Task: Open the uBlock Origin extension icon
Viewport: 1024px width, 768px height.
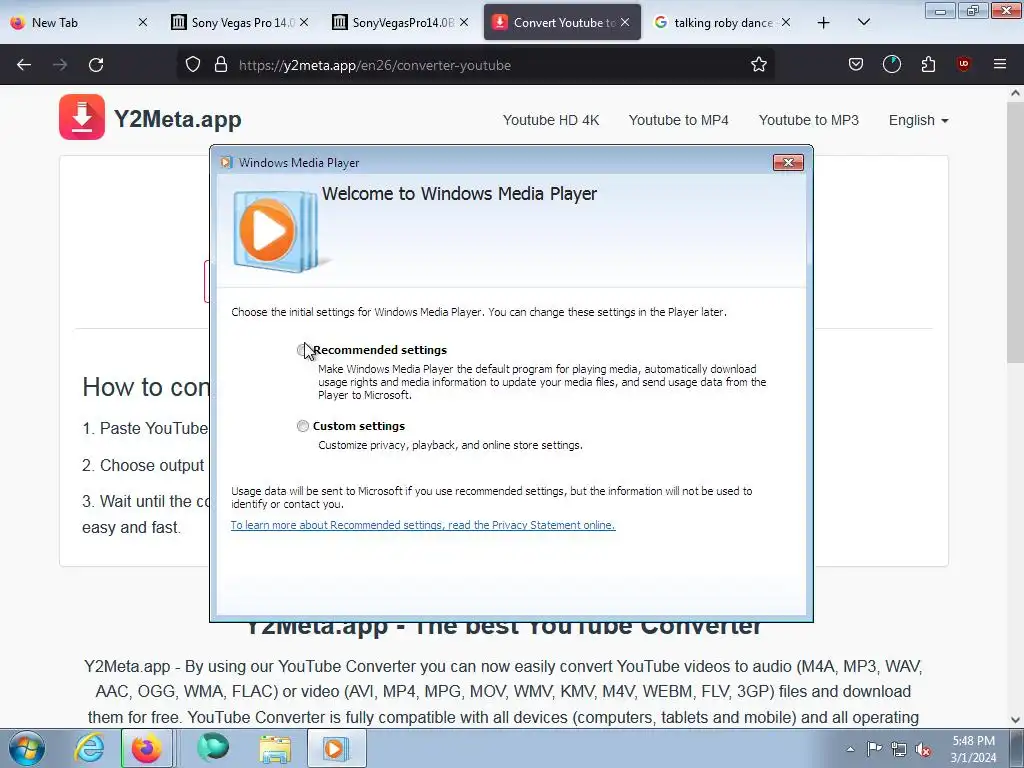Action: 963,64
